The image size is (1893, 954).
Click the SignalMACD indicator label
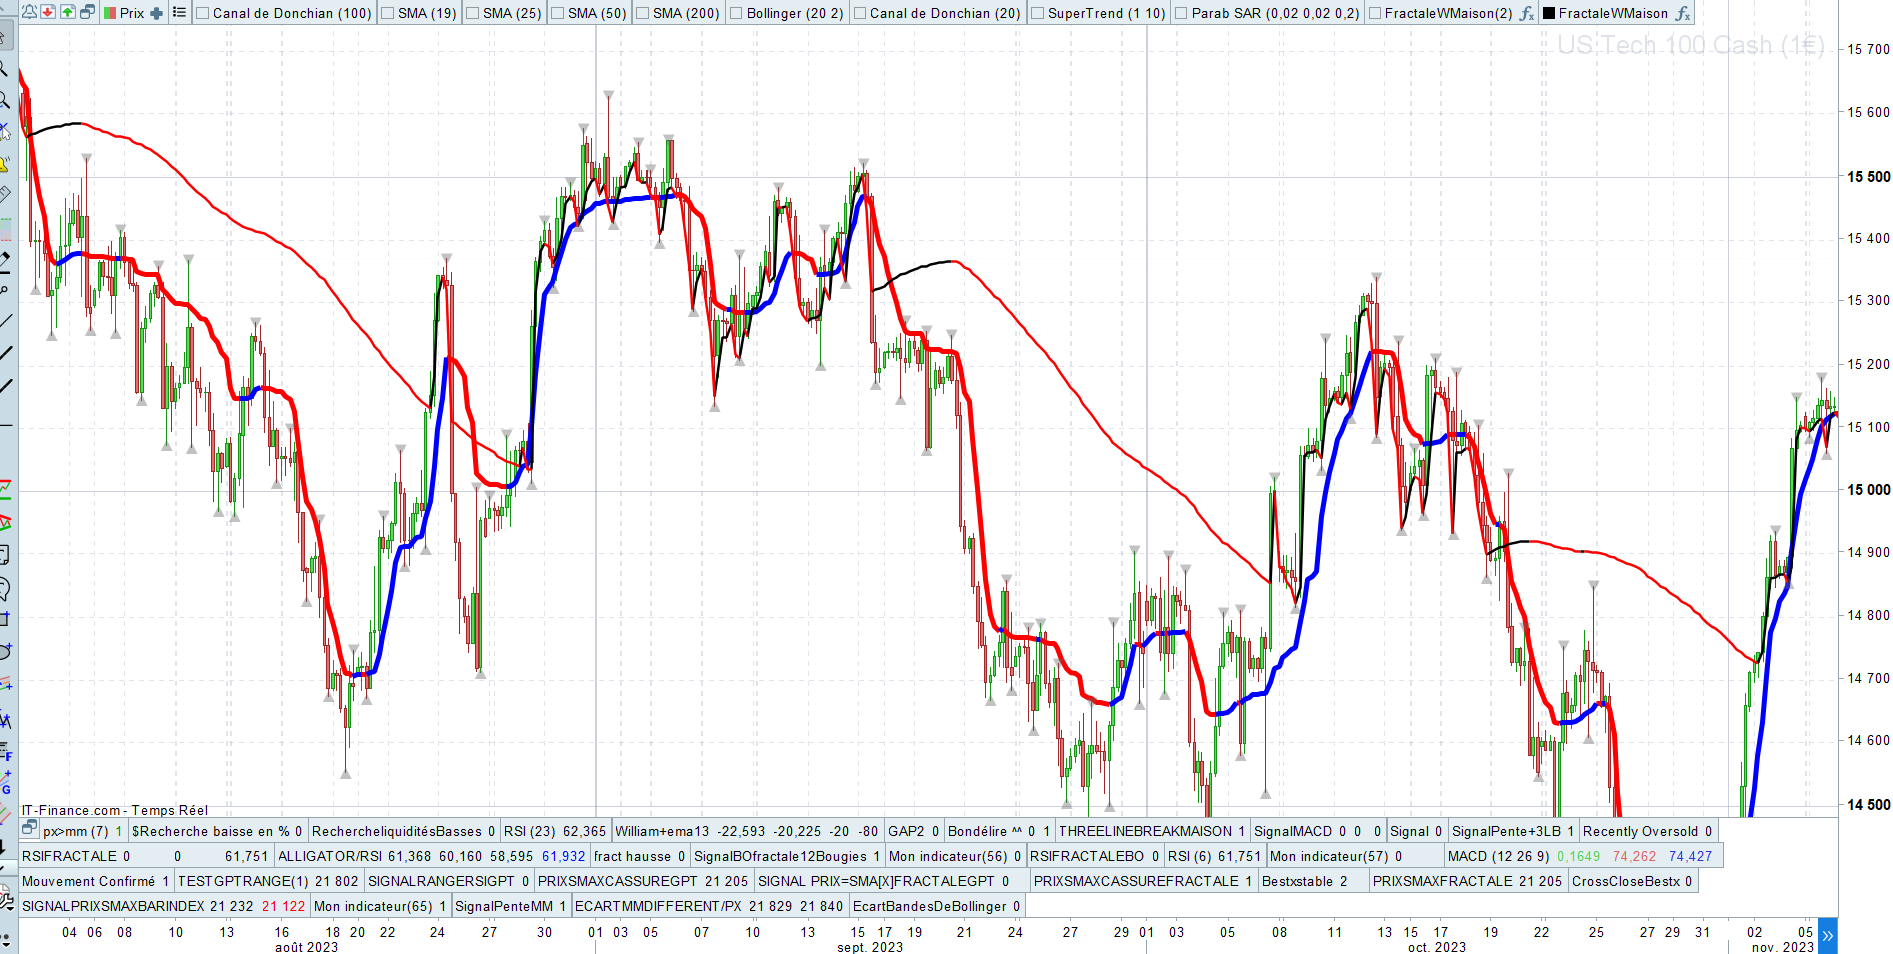pos(1294,831)
